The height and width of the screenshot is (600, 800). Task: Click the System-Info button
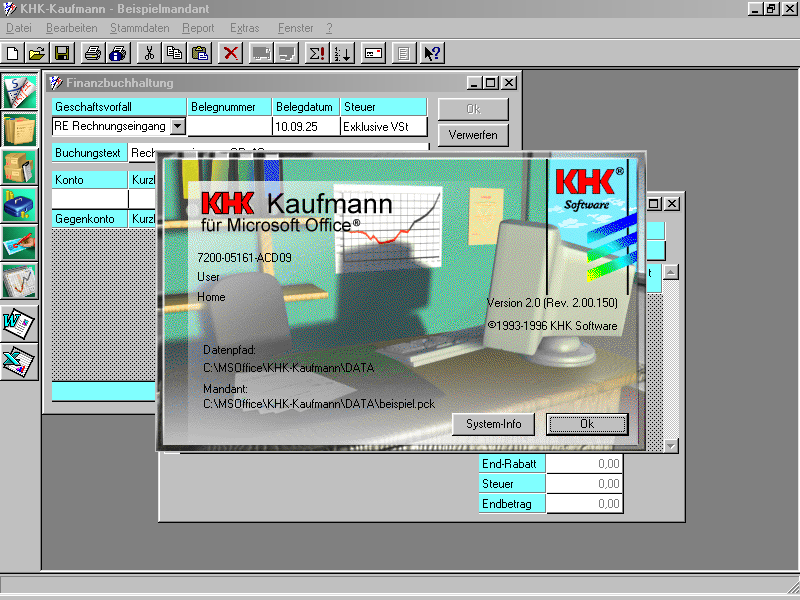click(493, 424)
